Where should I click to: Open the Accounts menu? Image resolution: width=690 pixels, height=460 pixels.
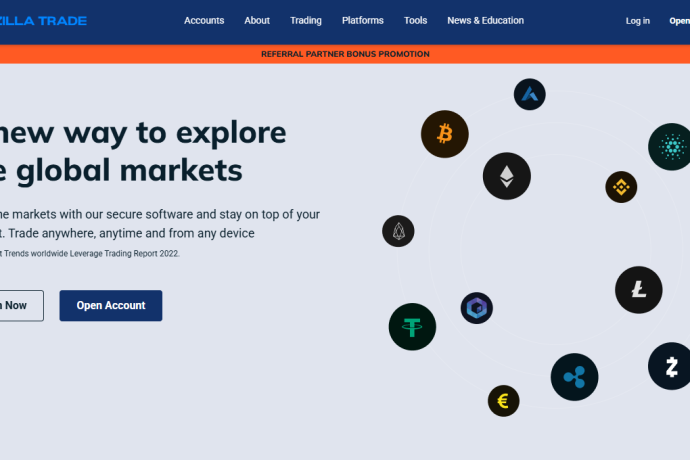pyautogui.click(x=204, y=21)
